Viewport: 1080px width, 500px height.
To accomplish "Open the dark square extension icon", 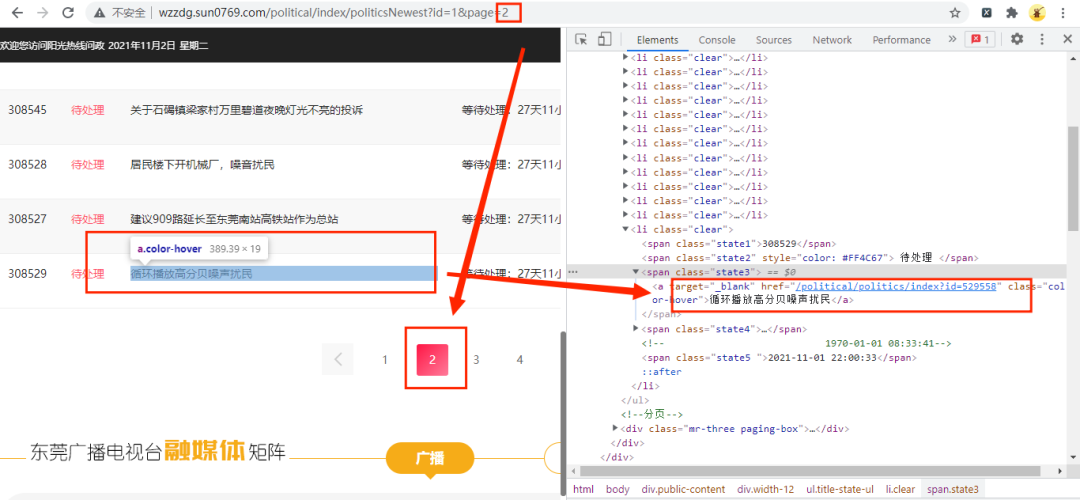I will (987, 12).
